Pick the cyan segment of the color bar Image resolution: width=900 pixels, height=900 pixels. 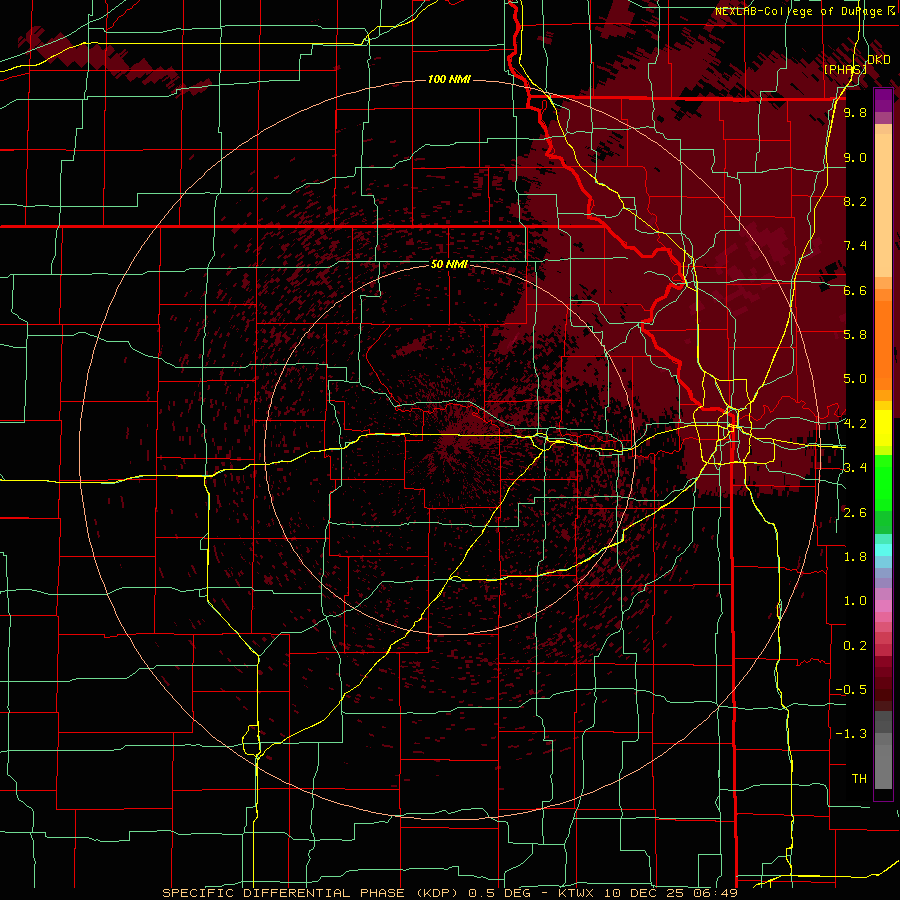(883, 550)
